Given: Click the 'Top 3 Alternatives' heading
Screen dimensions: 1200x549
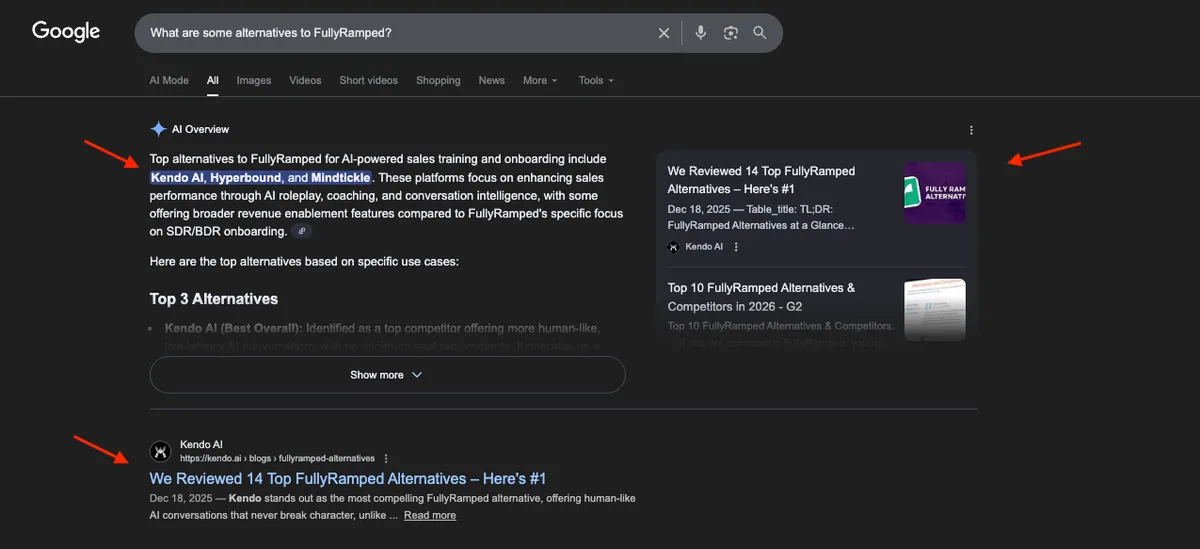Looking at the screenshot, I should coord(214,299).
